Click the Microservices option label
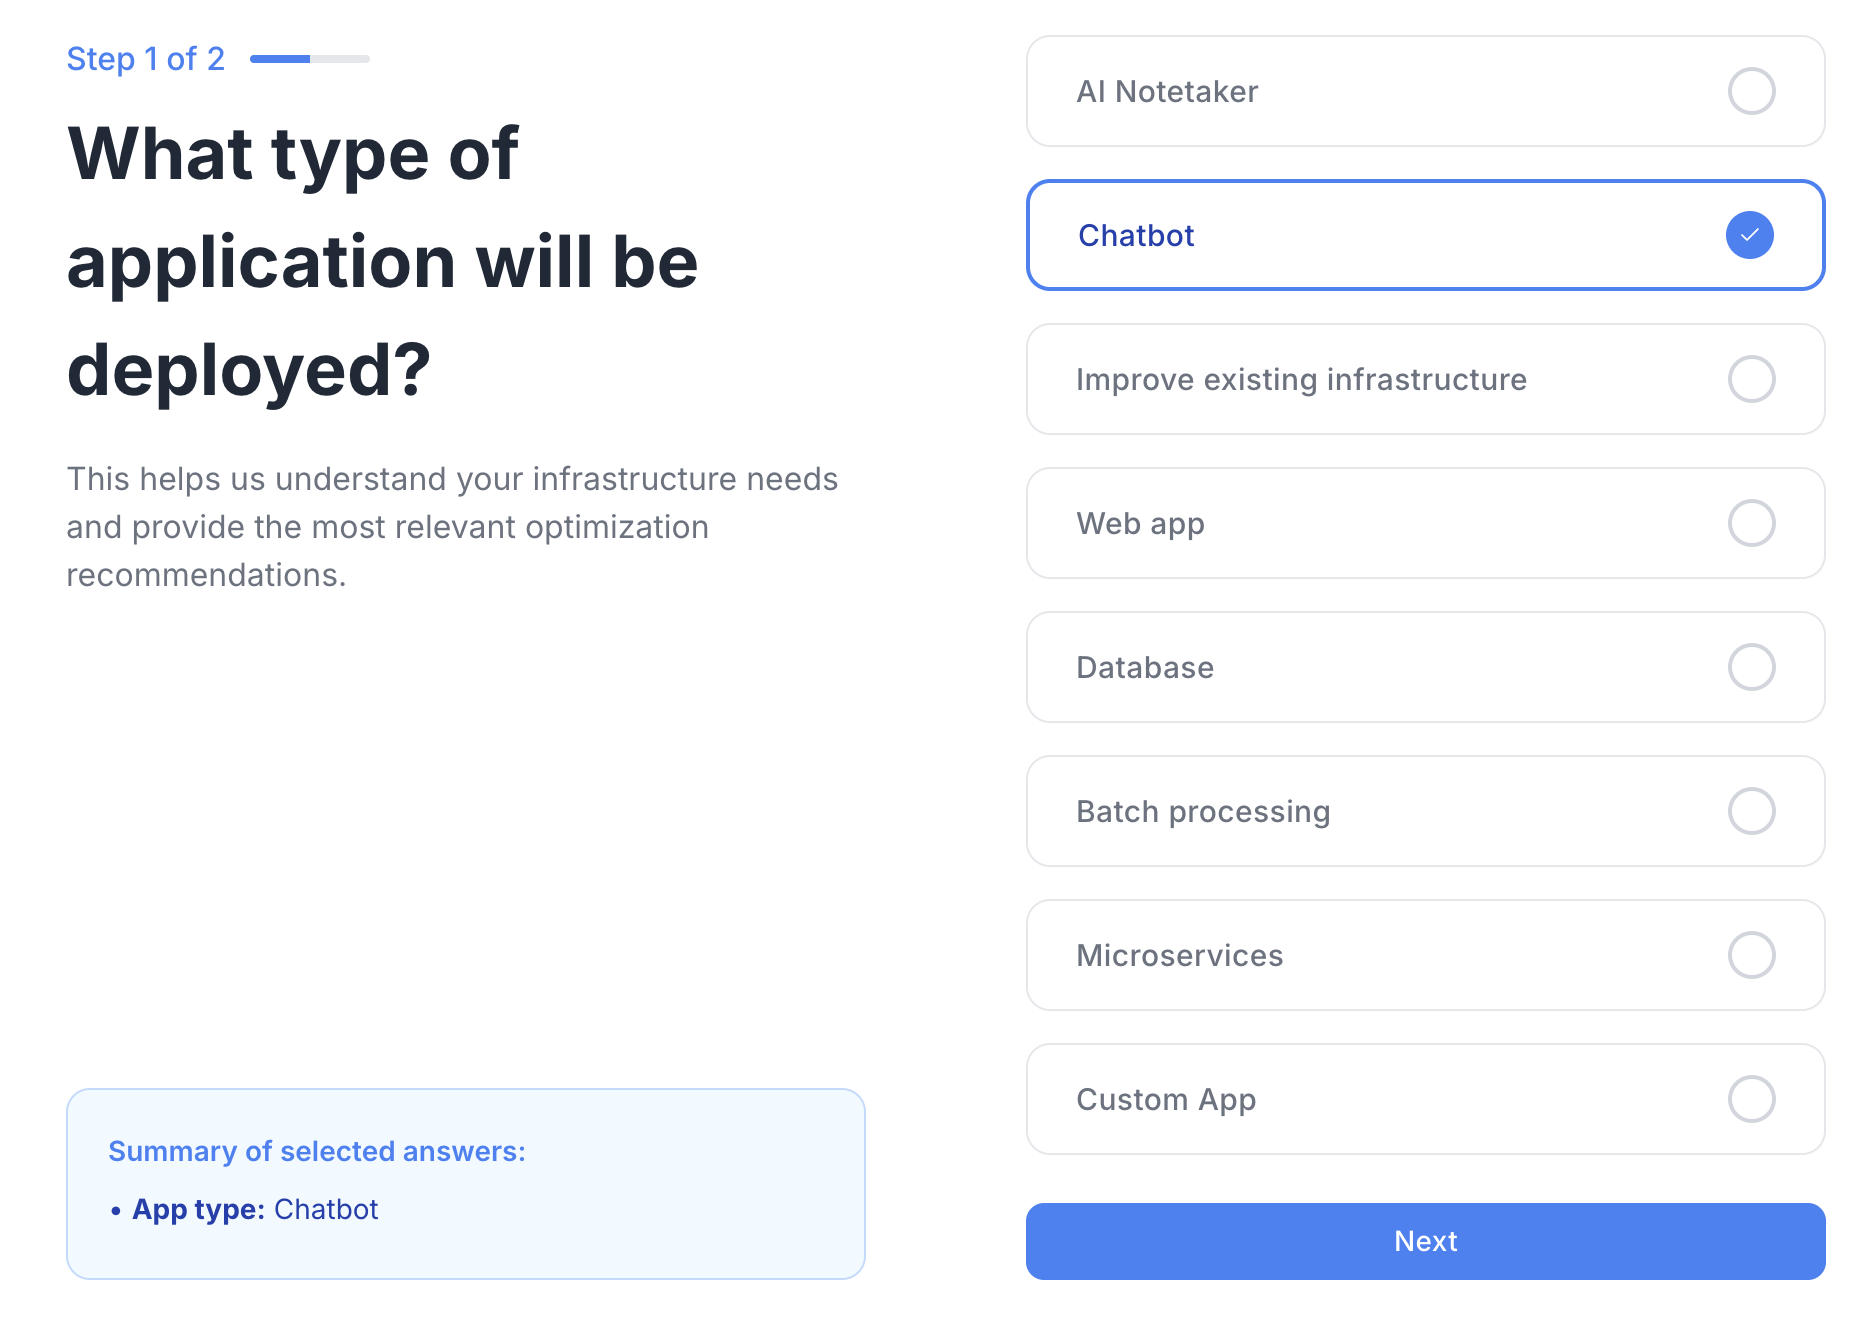Screen dimensions: 1876x1318 point(1179,956)
